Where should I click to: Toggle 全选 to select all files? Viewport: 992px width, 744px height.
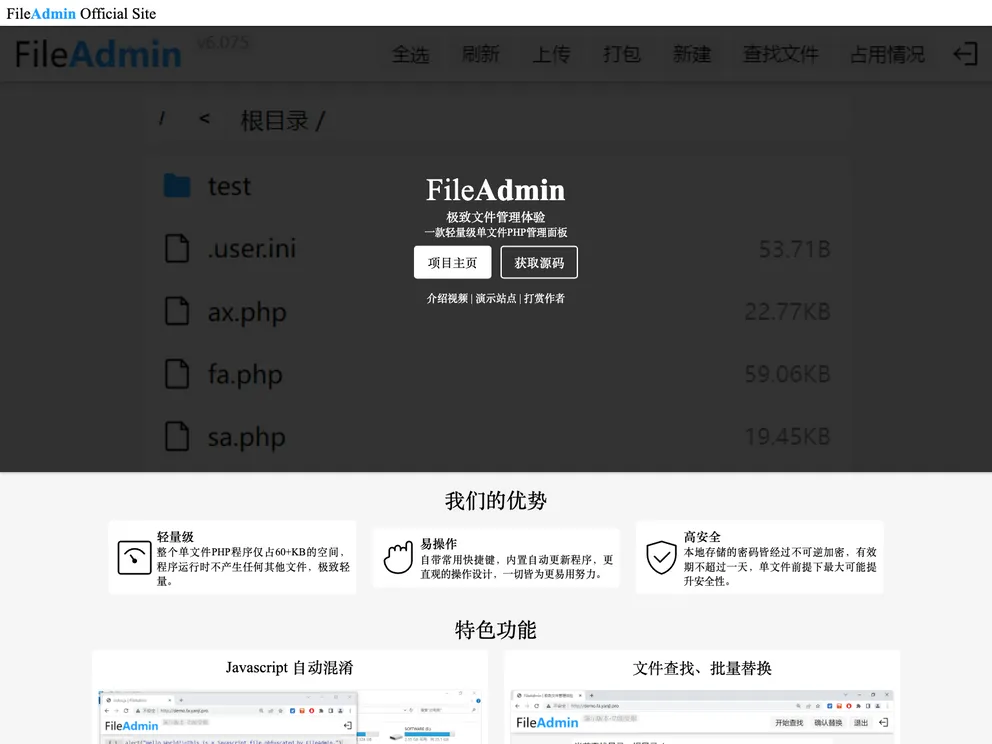coord(411,56)
